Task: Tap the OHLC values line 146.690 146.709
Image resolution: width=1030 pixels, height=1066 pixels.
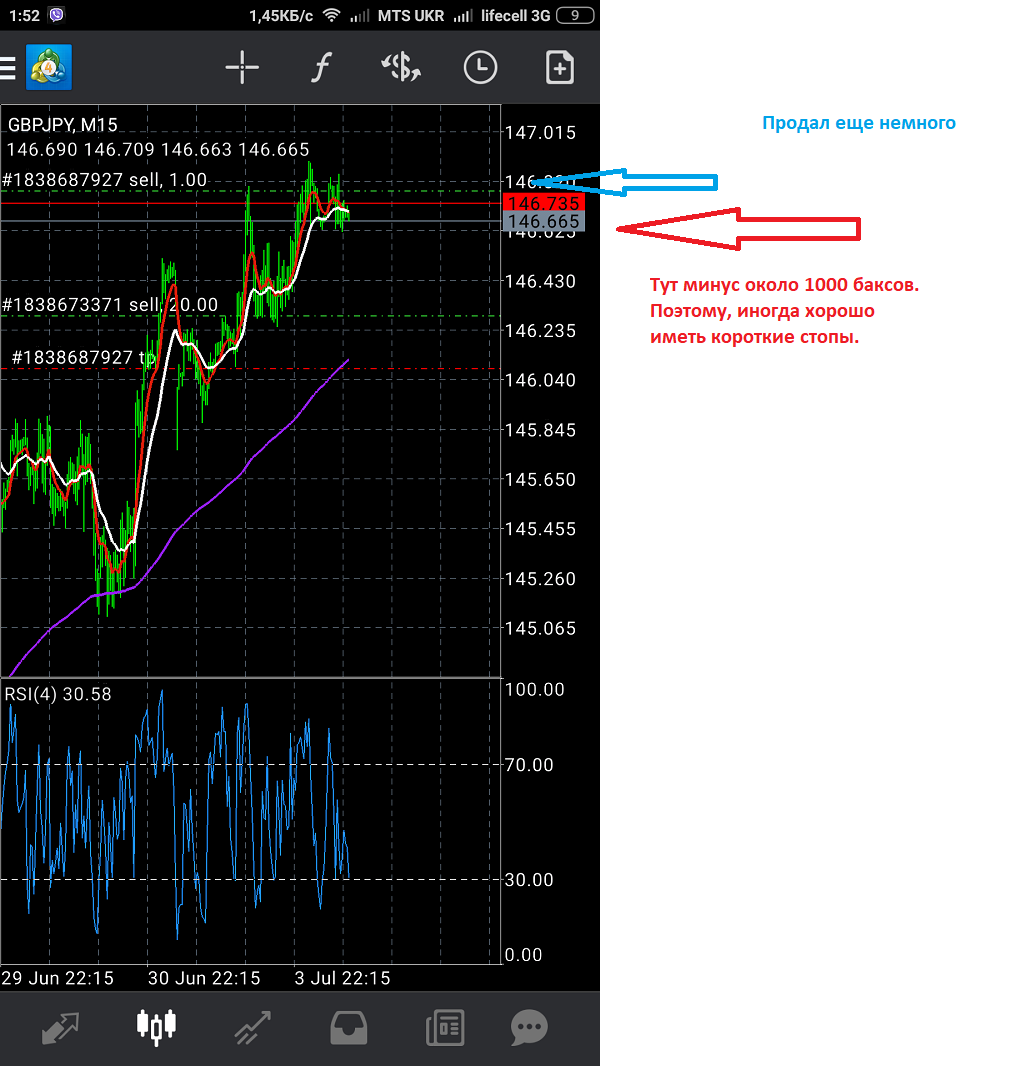Action: click(x=158, y=150)
